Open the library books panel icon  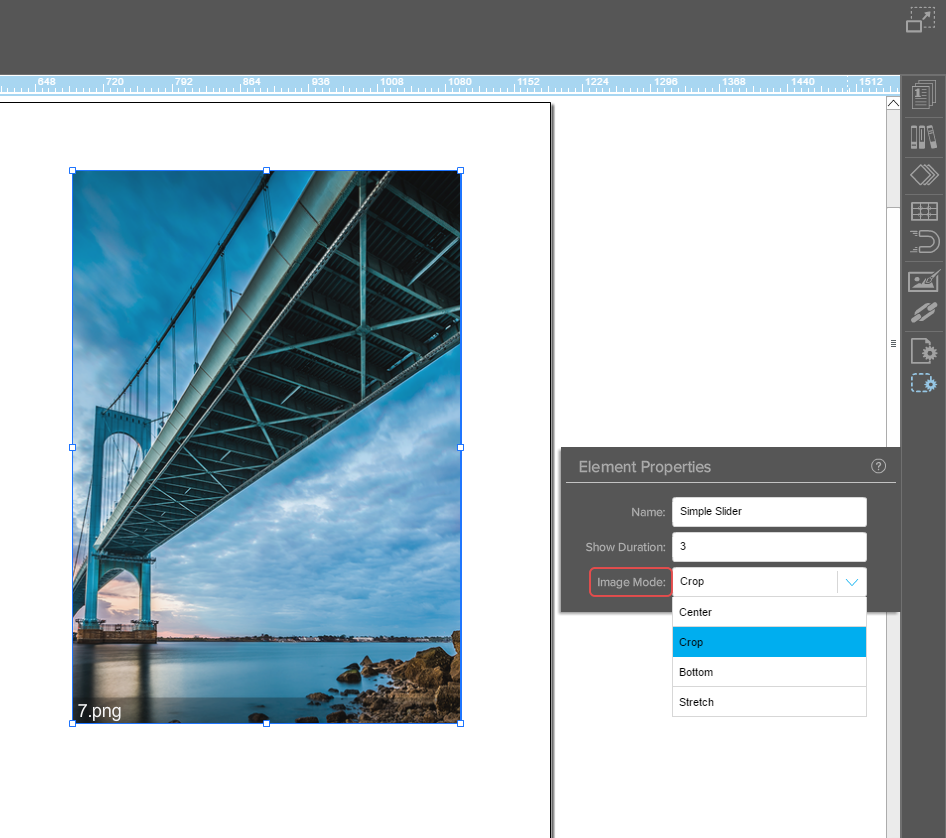point(923,138)
